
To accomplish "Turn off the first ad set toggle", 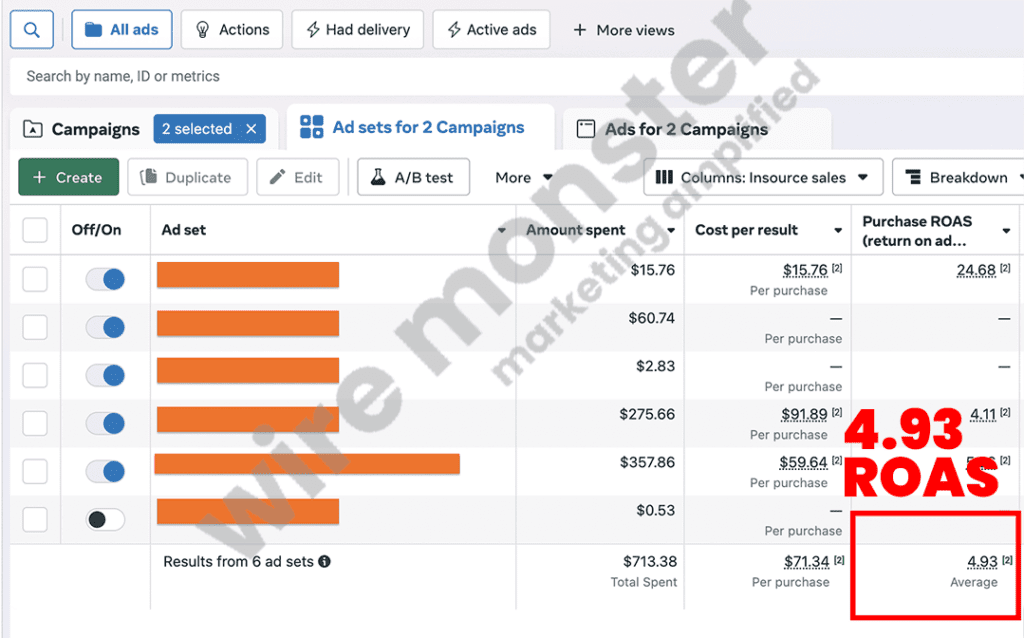I will pos(105,279).
